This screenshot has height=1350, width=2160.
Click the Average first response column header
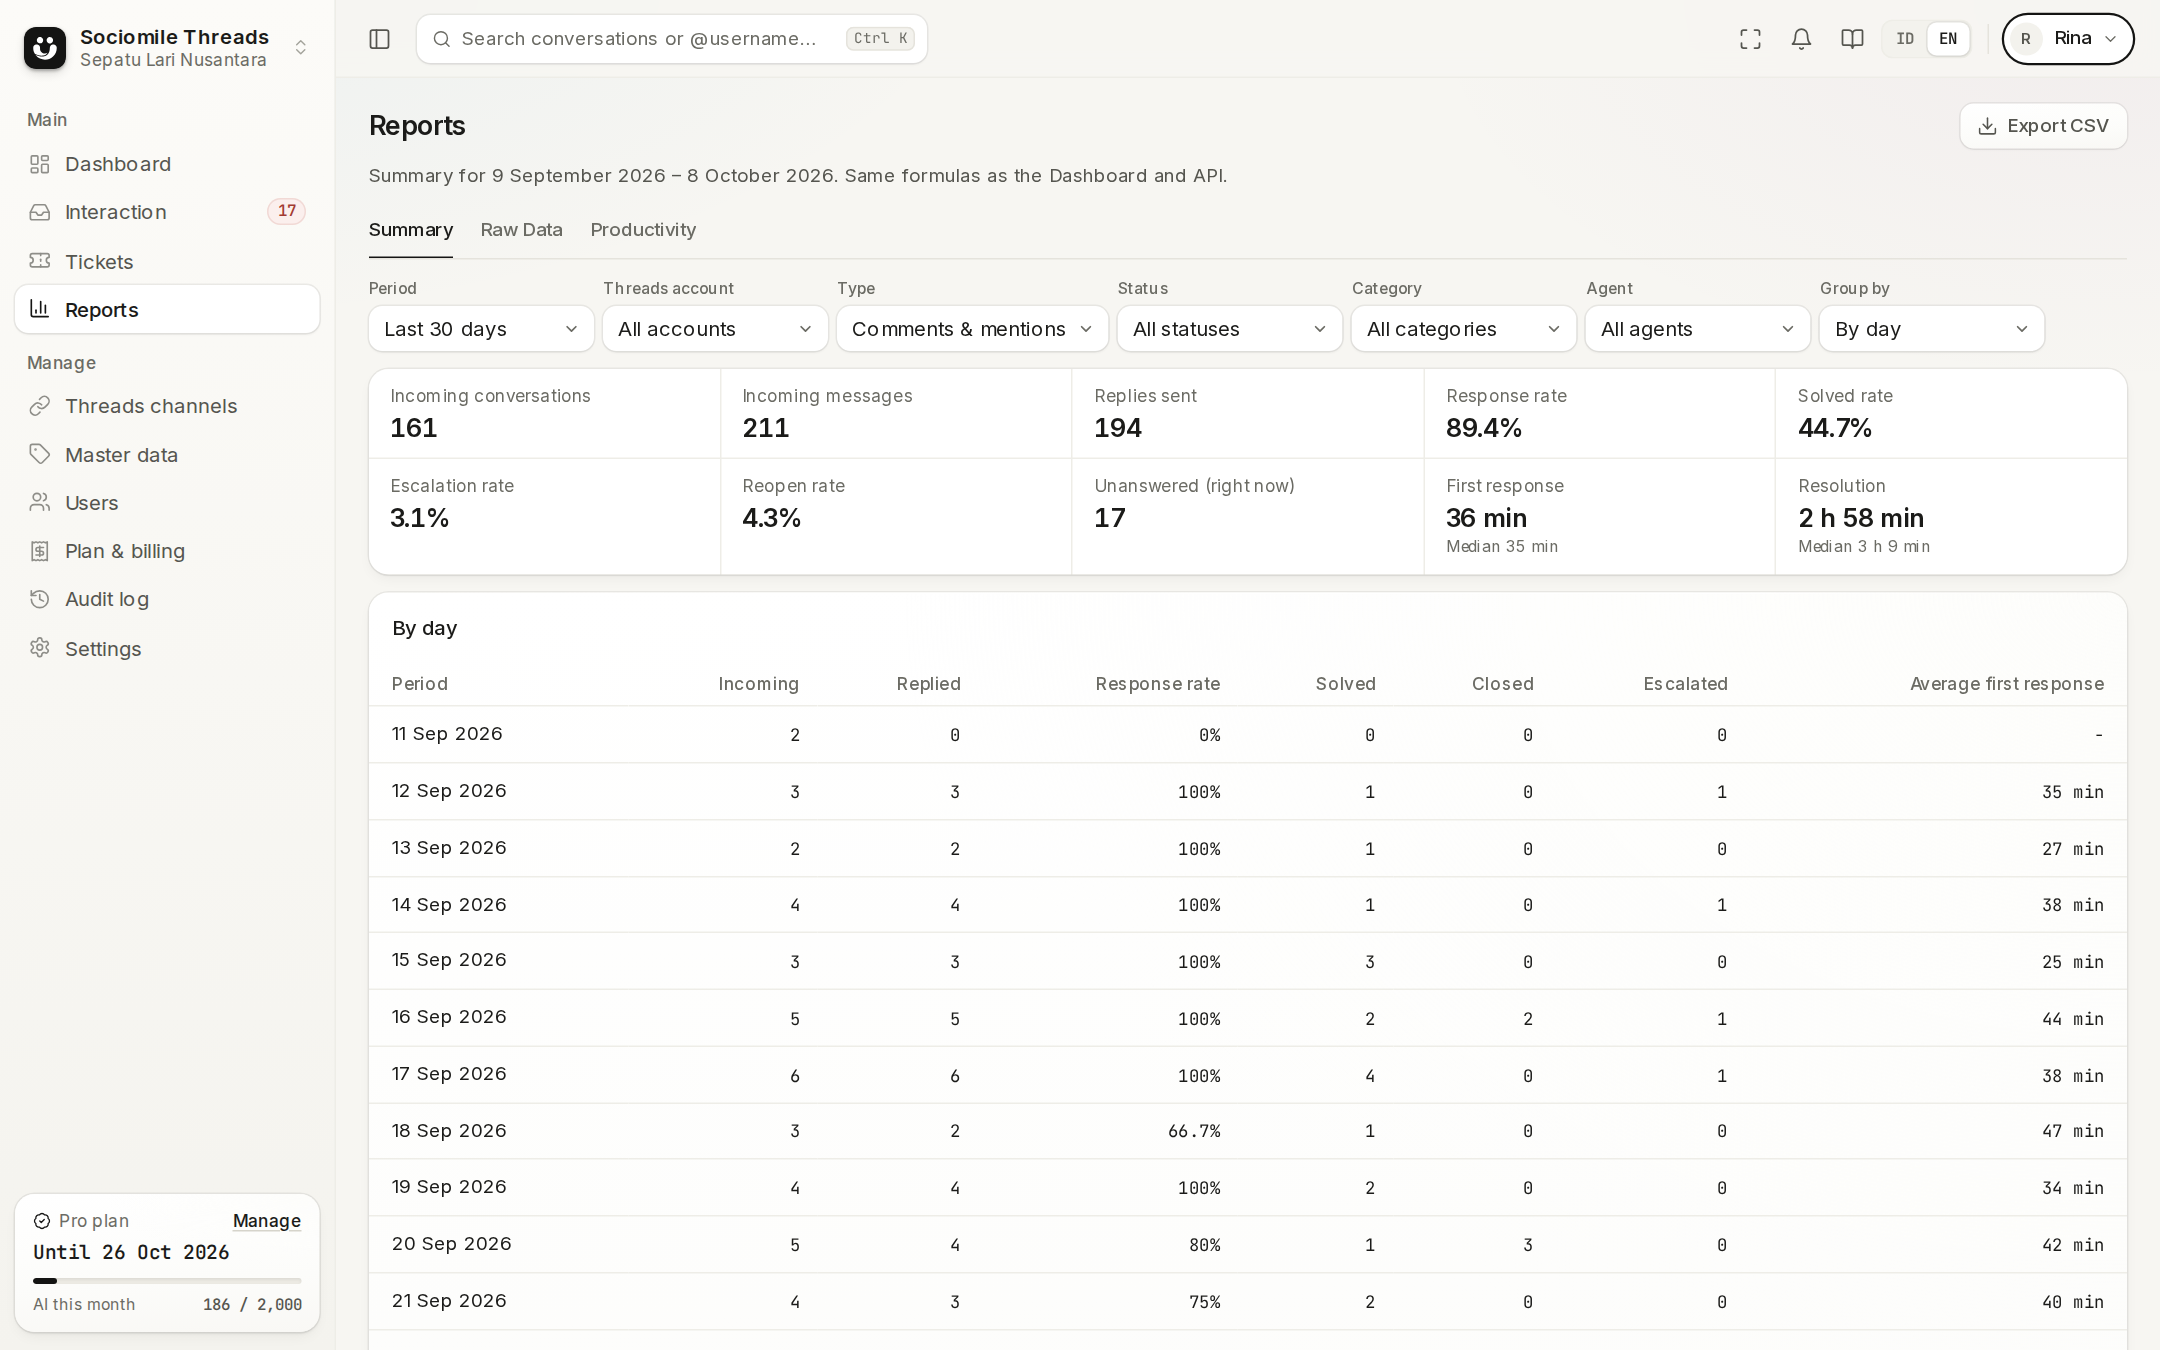click(2006, 684)
